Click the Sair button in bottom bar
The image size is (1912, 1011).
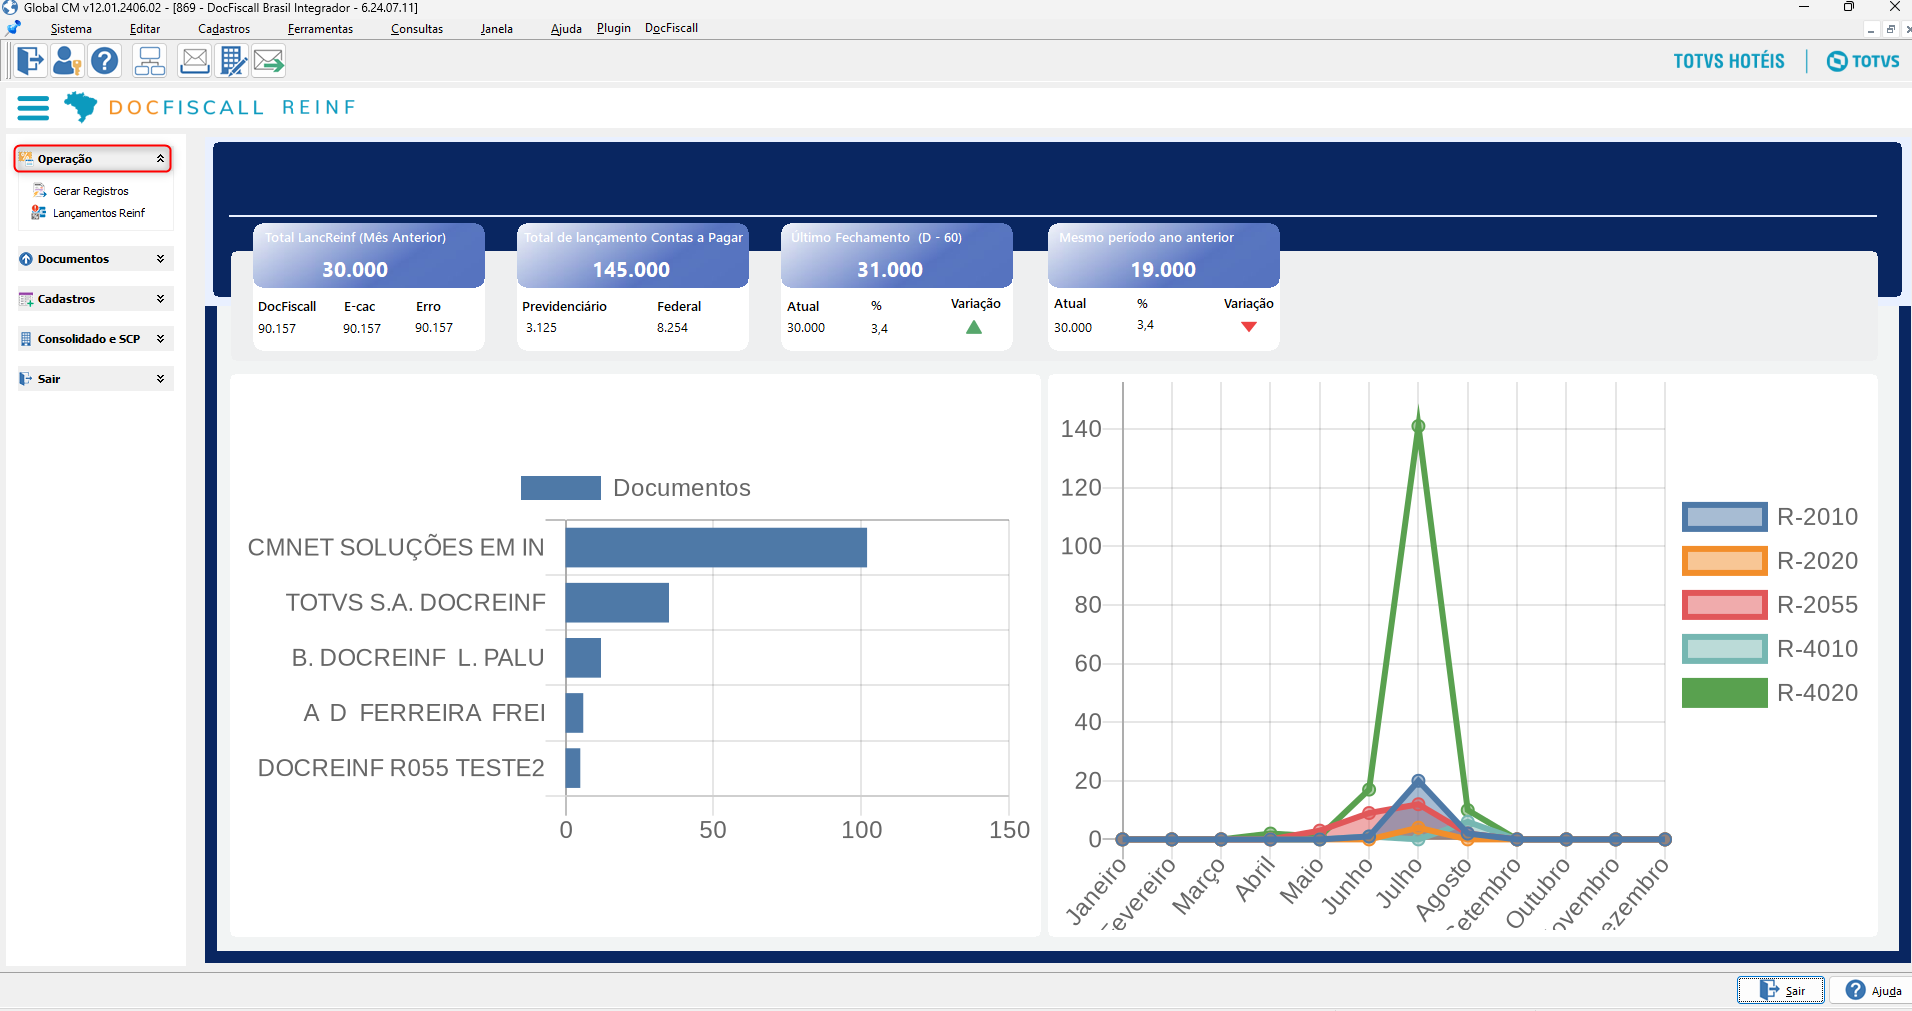tap(1780, 990)
